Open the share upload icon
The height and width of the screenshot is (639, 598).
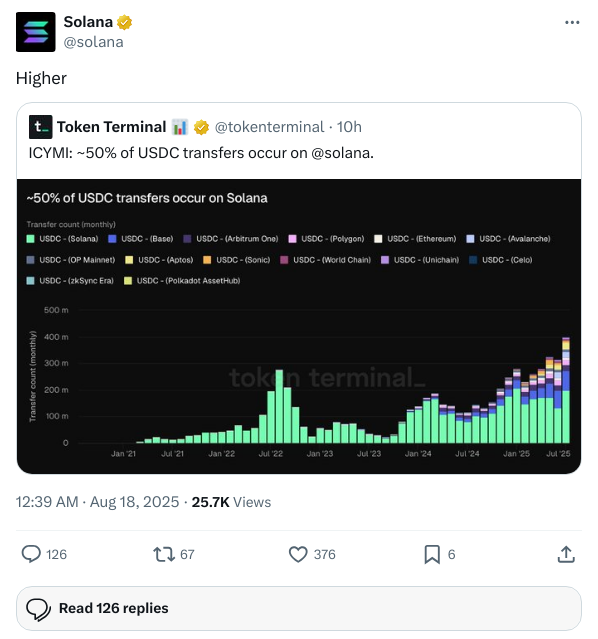(566, 554)
